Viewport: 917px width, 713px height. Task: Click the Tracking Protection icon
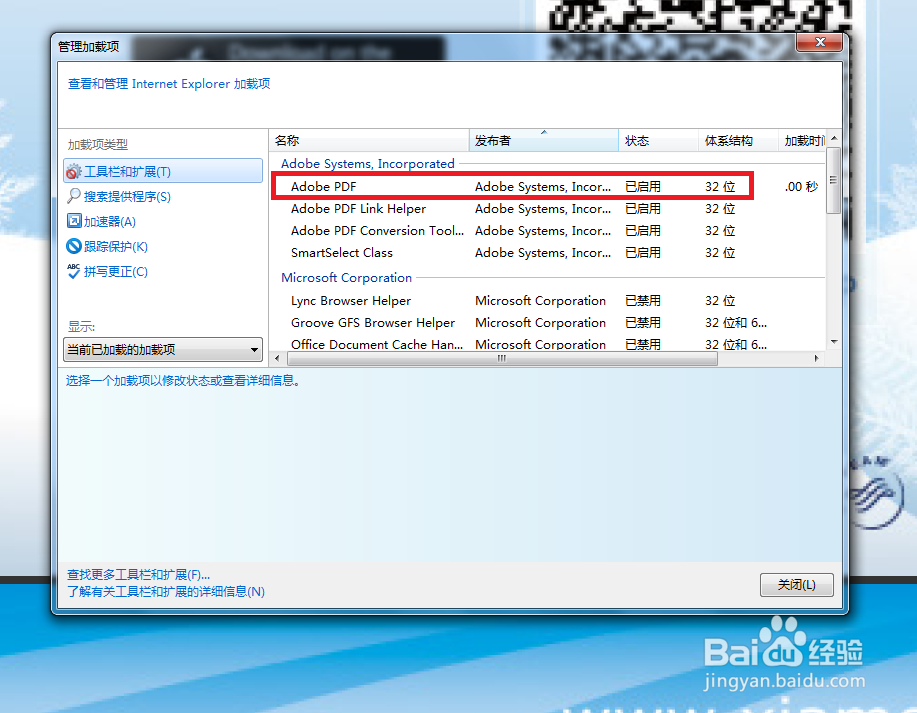74,246
